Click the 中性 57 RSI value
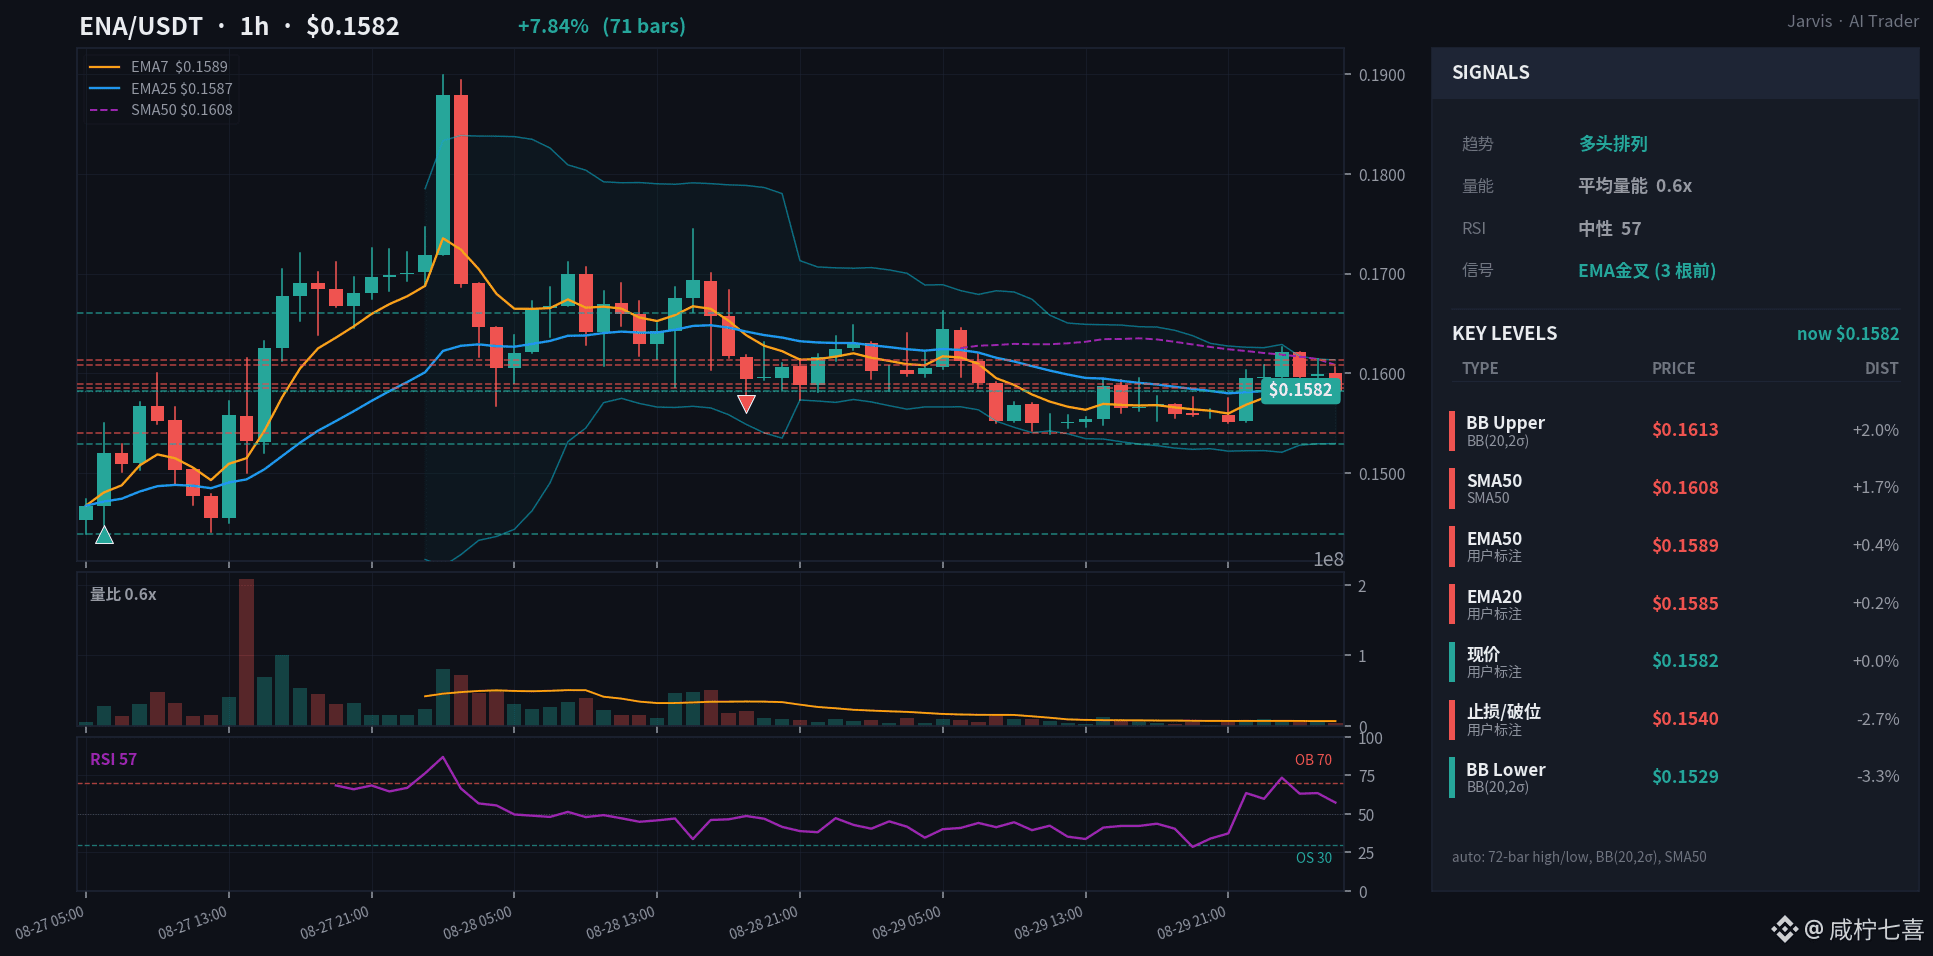The height and width of the screenshot is (956, 1933). (x=1609, y=229)
